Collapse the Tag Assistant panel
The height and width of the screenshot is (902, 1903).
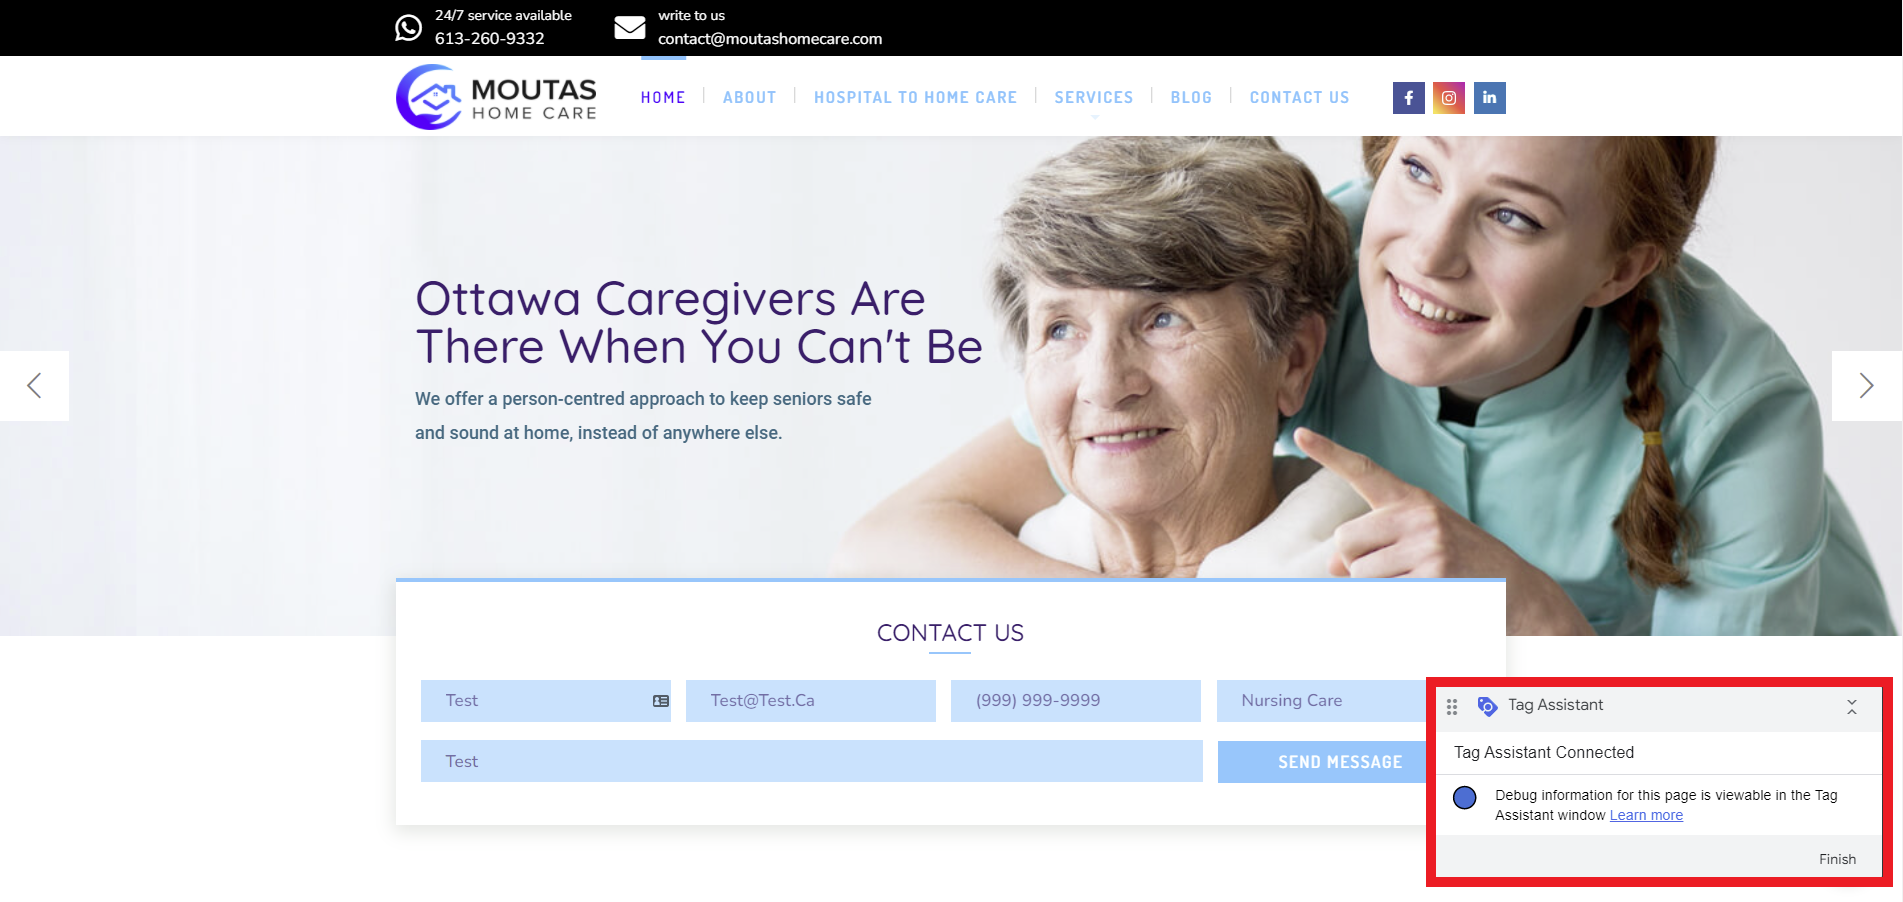coord(1852,707)
